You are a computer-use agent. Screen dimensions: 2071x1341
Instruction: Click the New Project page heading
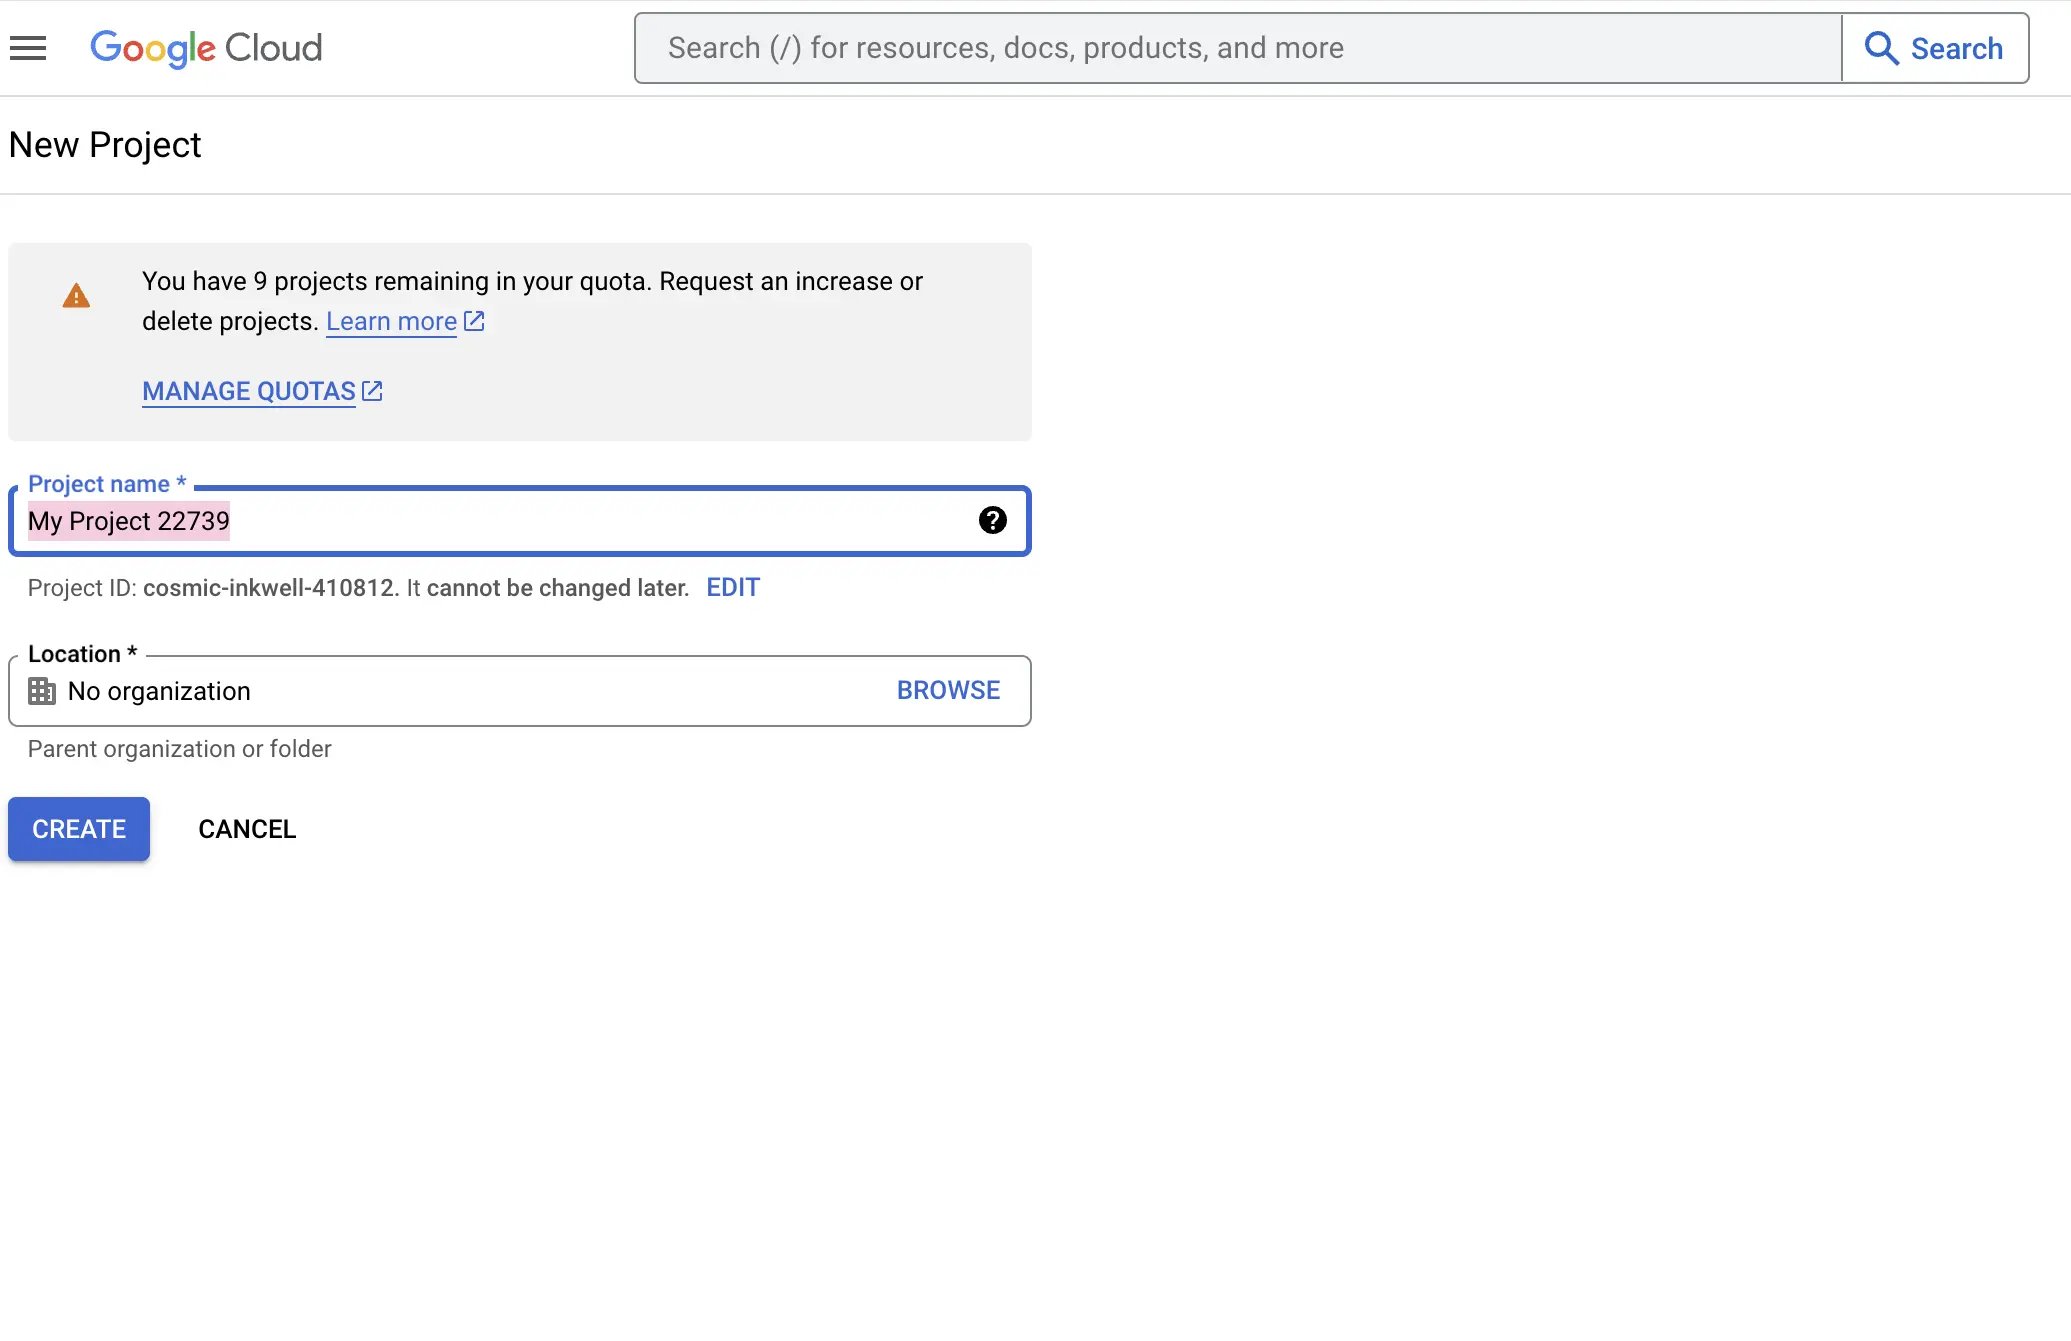pyautogui.click(x=104, y=144)
